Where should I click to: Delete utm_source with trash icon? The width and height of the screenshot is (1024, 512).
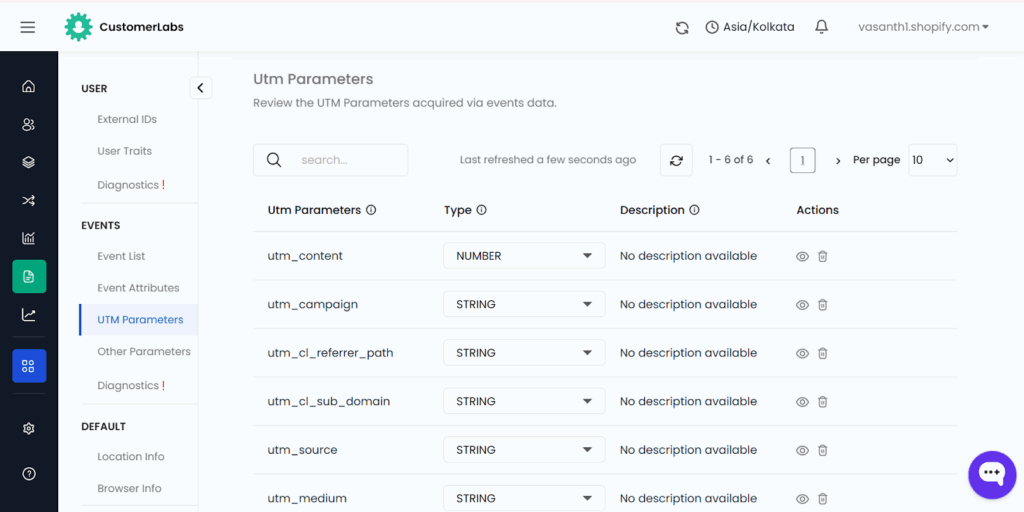[x=823, y=450]
